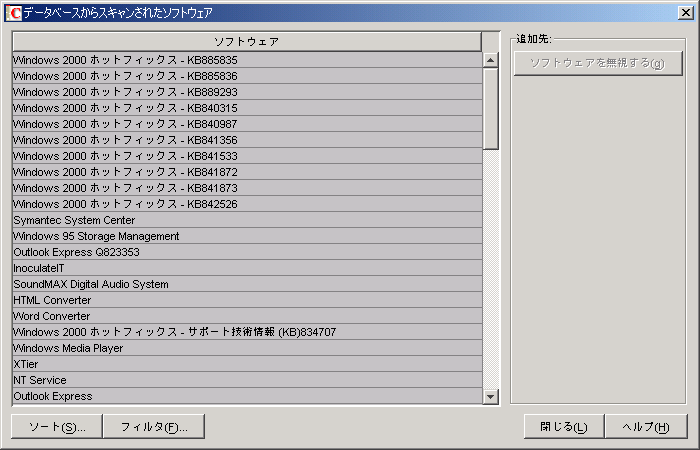
Task: Select the Outlook Express Q823353 row
Action: point(247,252)
